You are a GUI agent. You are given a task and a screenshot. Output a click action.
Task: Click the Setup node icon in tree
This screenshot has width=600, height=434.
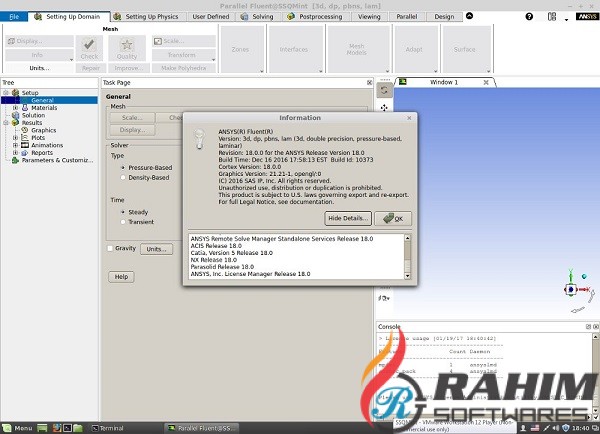[x=15, y=93]
